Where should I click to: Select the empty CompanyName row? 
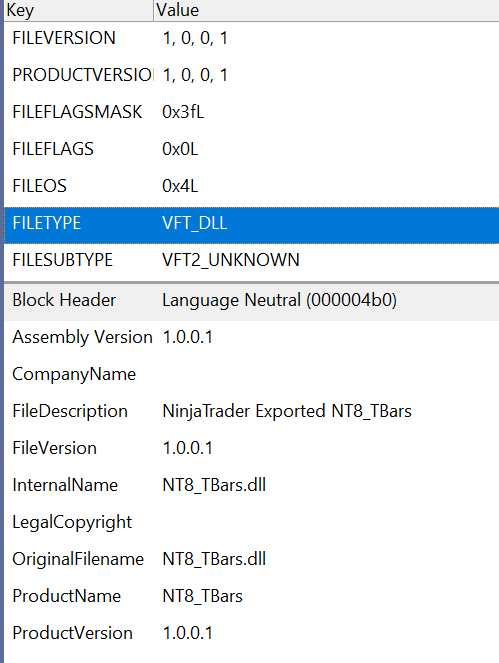pyautogui.click(x=252, y=374)
